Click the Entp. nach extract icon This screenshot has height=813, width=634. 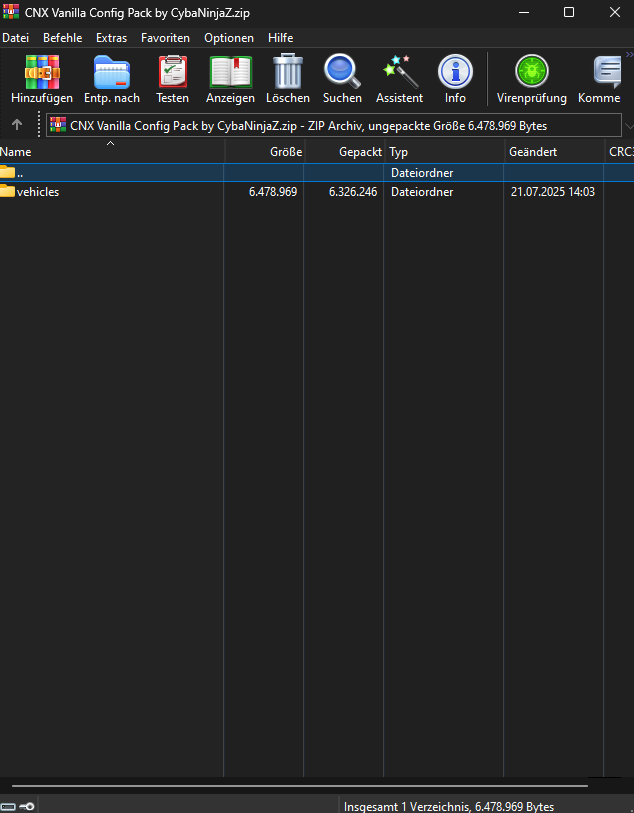(111, 72)
